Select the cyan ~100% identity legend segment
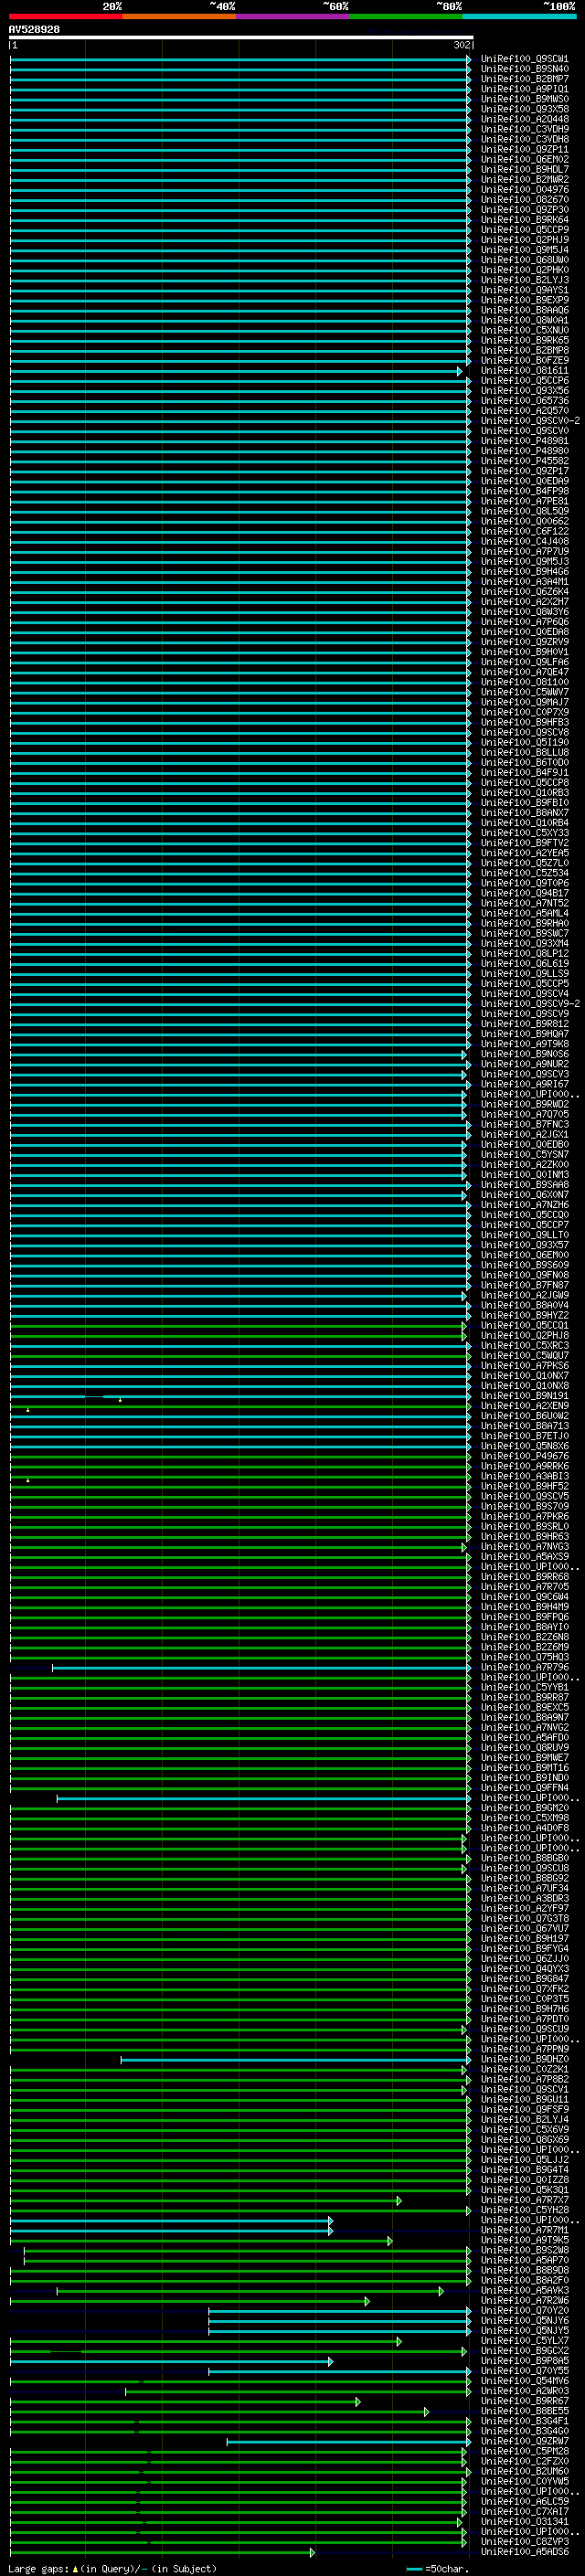Image resolution: width=585 pixels, height=2576 pixels. pos(519,16)
